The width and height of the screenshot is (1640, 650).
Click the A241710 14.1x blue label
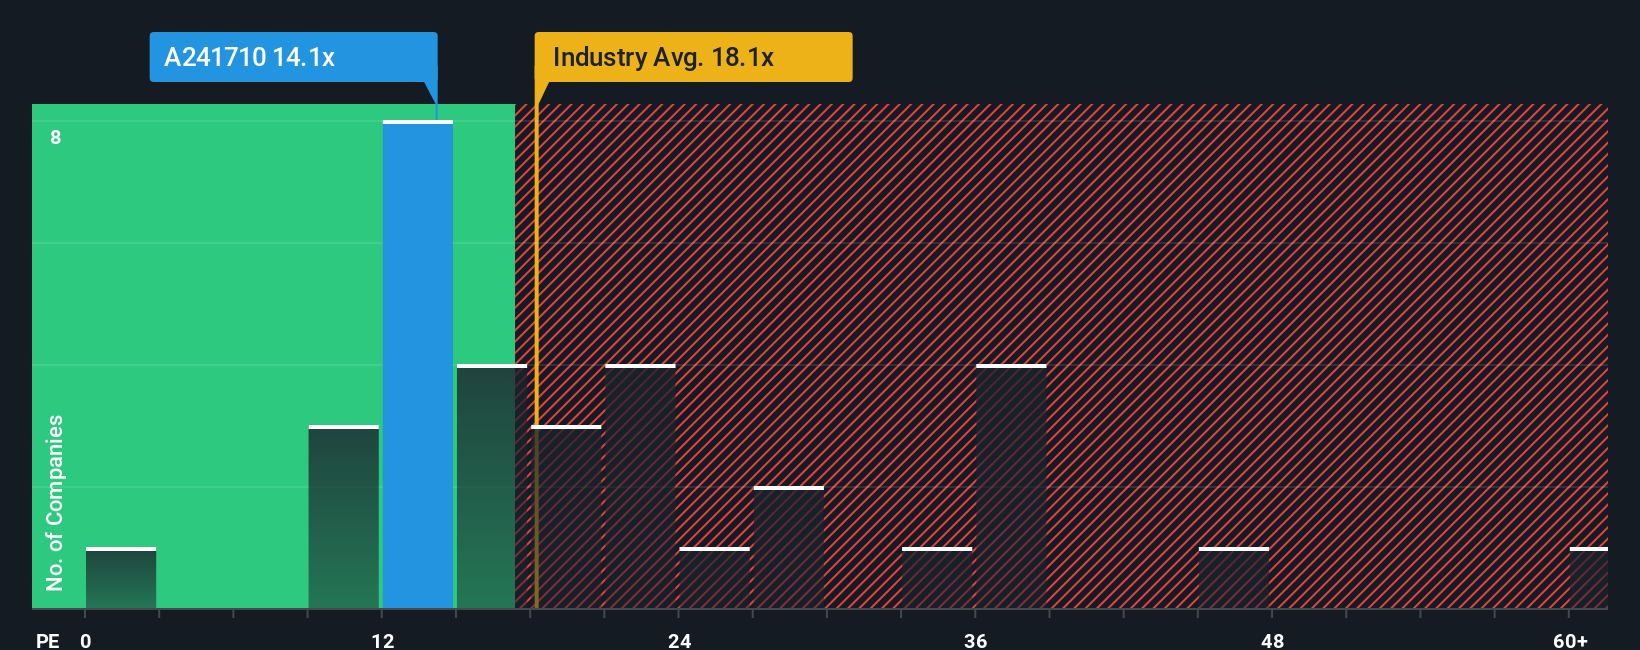click(293, 57)
